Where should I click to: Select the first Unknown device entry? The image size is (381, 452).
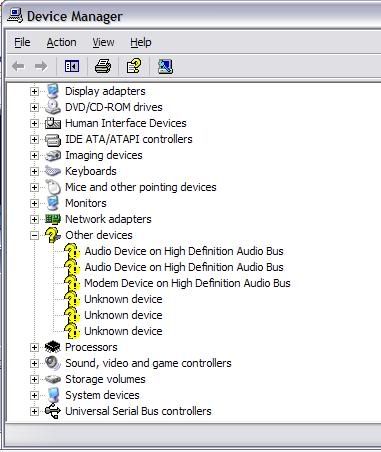[123, 299]
